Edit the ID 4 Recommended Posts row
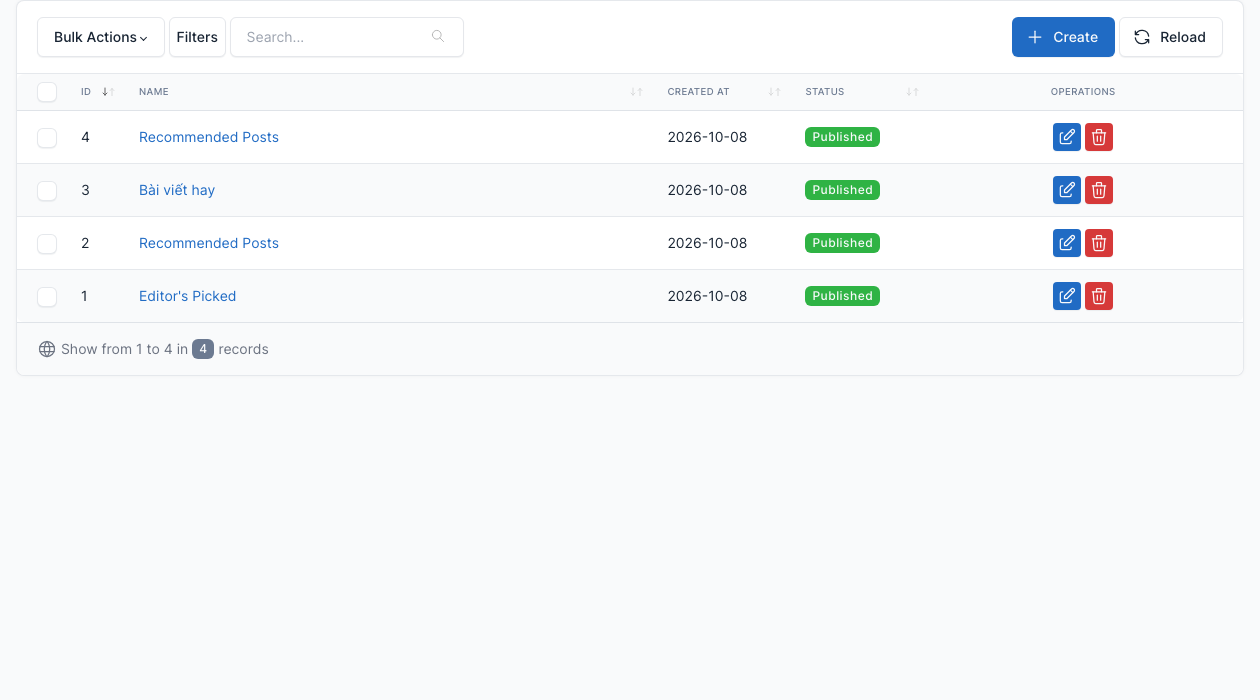The image size is (1260, 700). (1067, 137)
